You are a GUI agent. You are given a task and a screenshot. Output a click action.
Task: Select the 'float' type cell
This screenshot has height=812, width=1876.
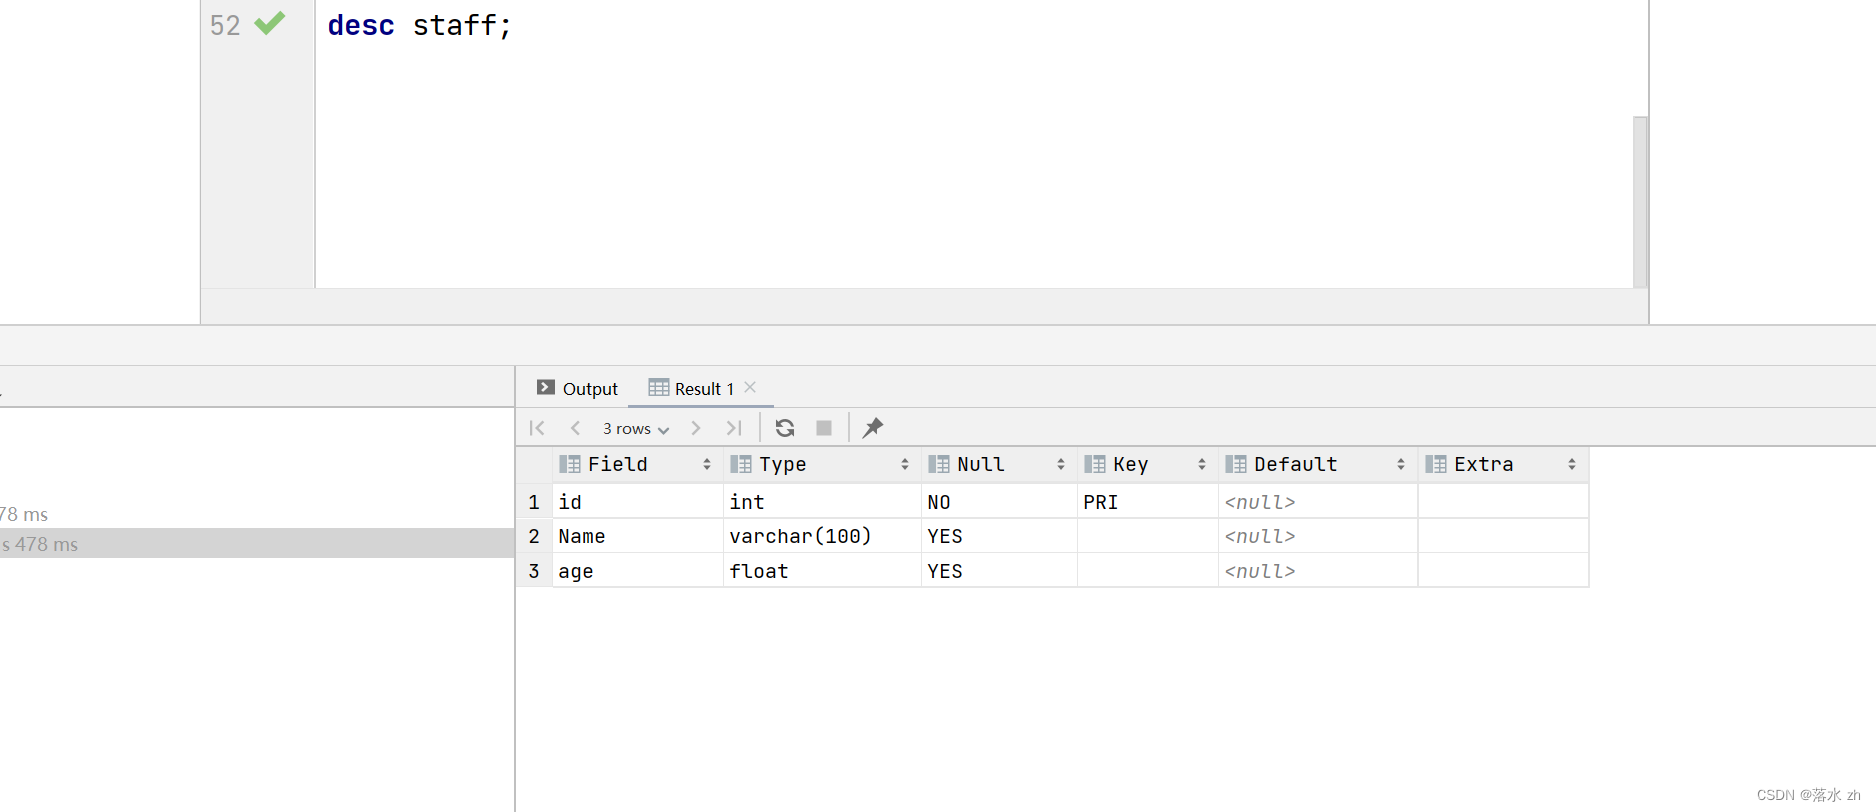pos(822,571)
